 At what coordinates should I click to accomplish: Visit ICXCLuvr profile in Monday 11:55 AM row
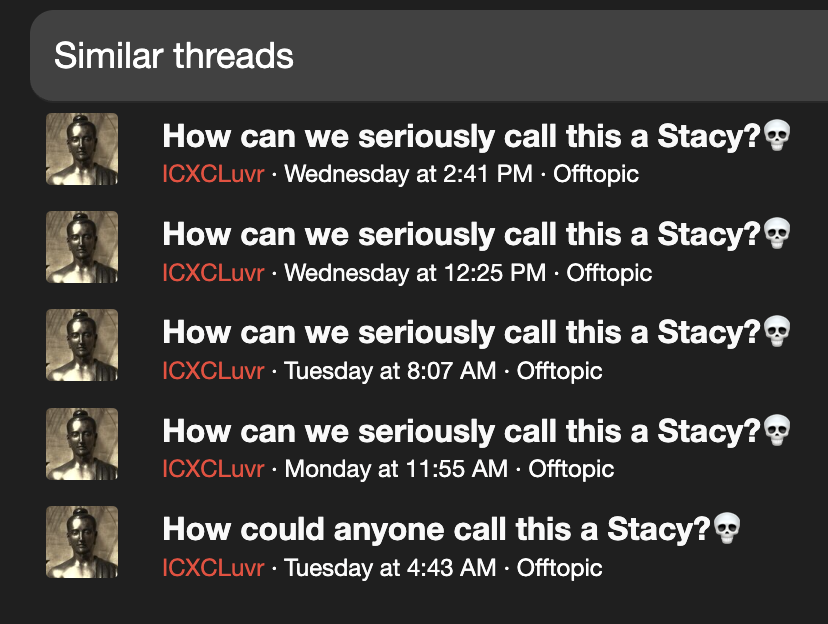click(x=213, y=469)
